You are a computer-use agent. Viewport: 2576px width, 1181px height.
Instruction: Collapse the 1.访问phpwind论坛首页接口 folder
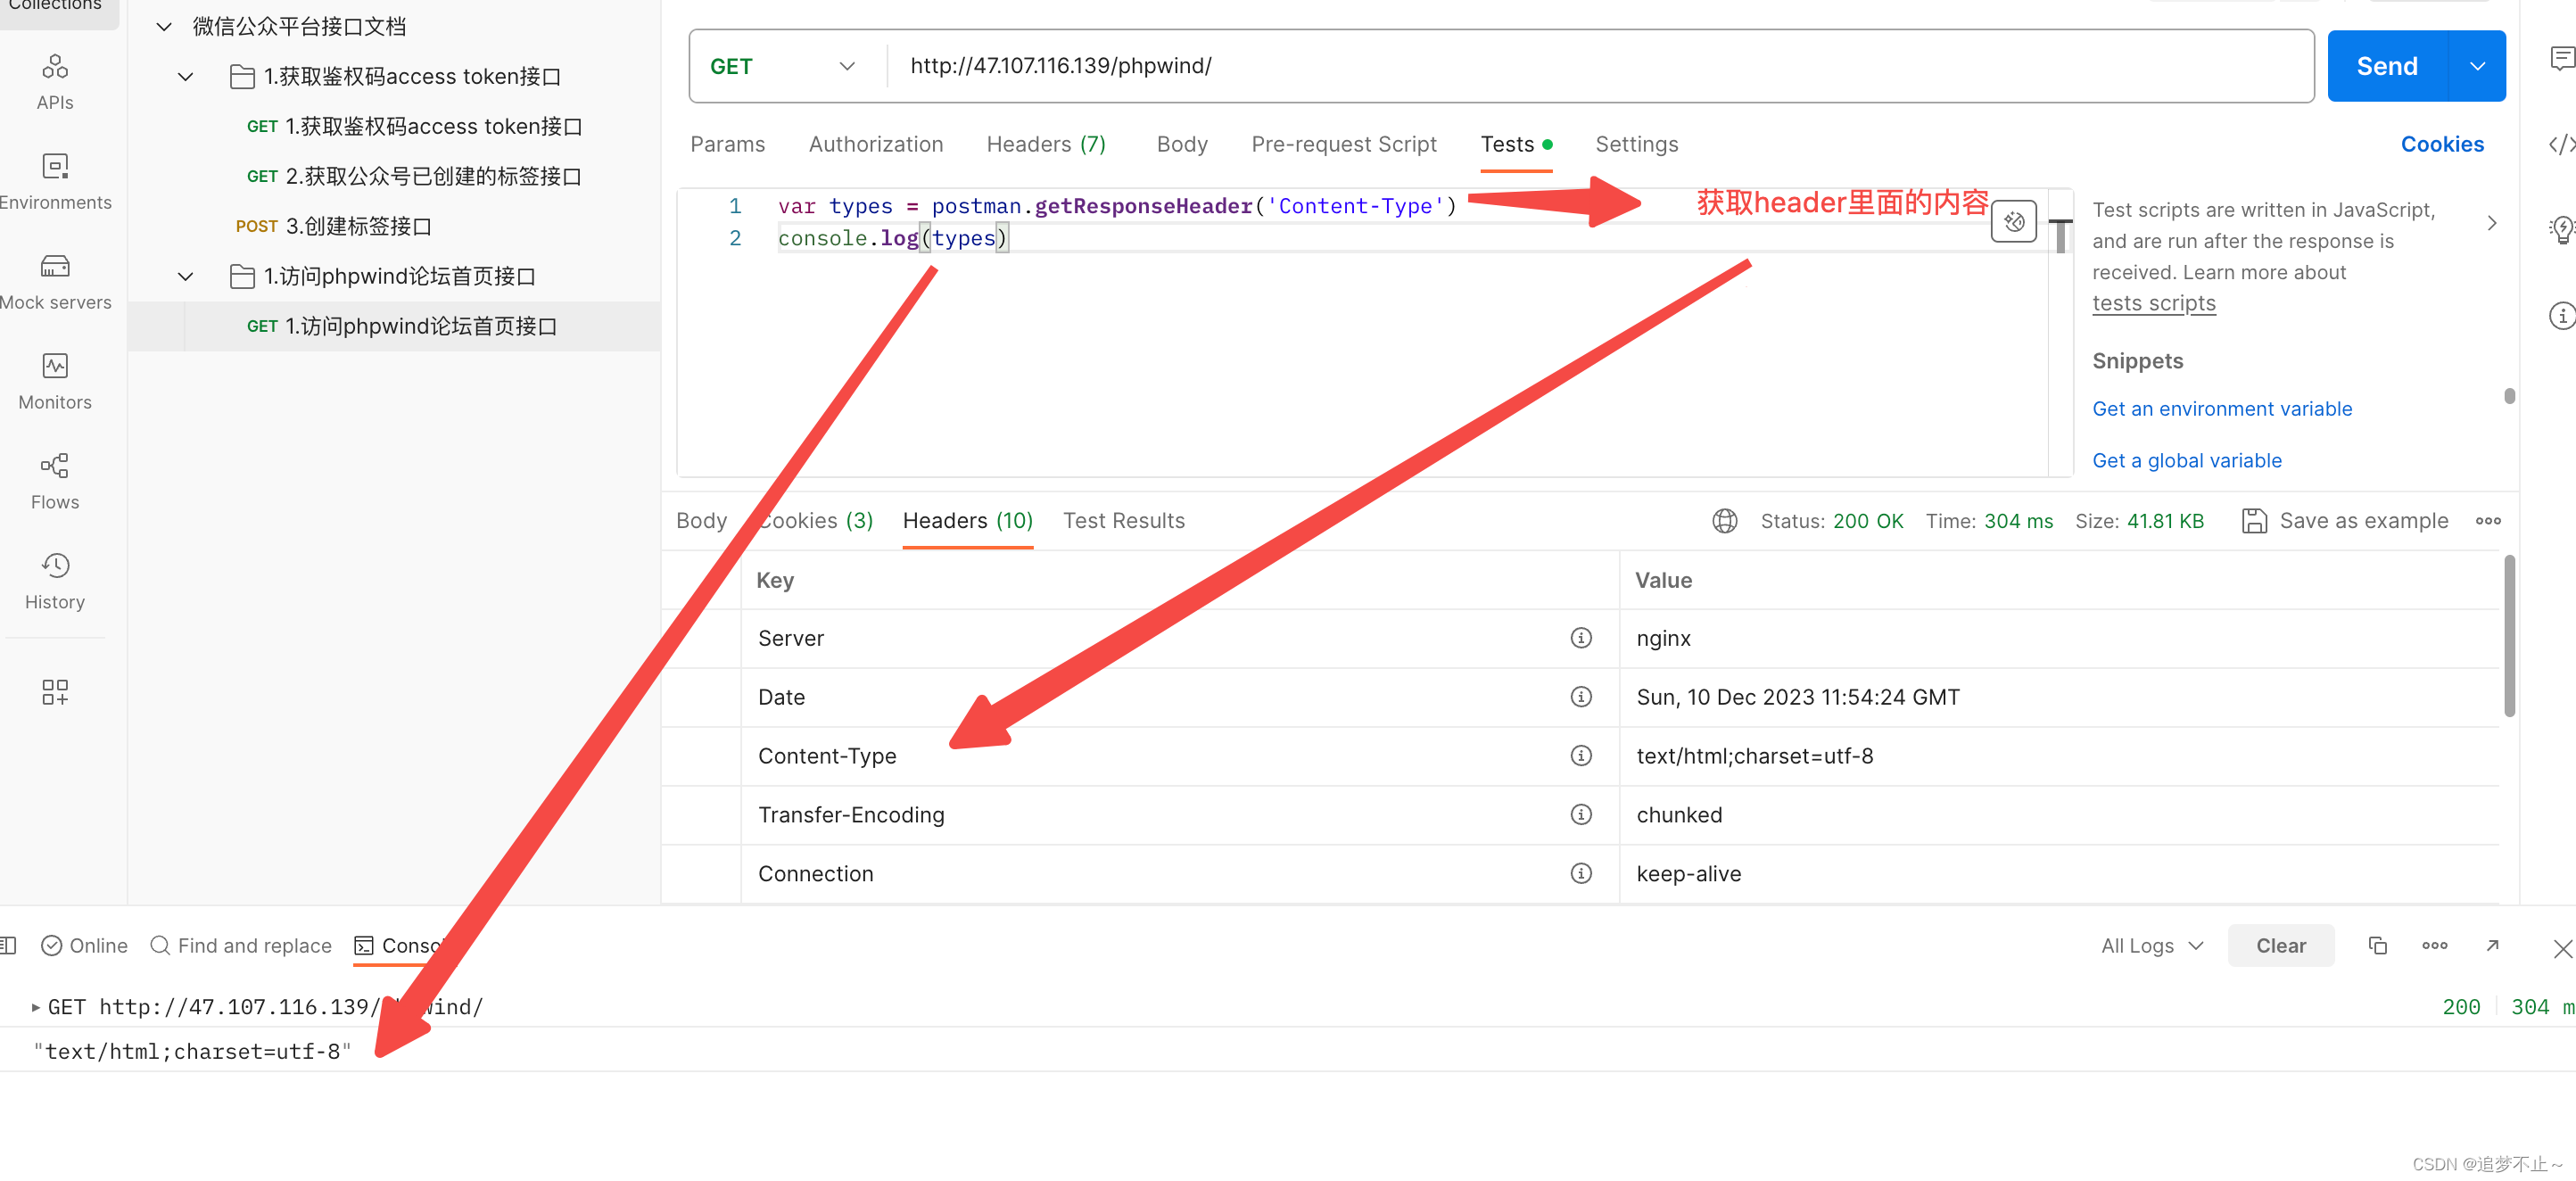185,276
